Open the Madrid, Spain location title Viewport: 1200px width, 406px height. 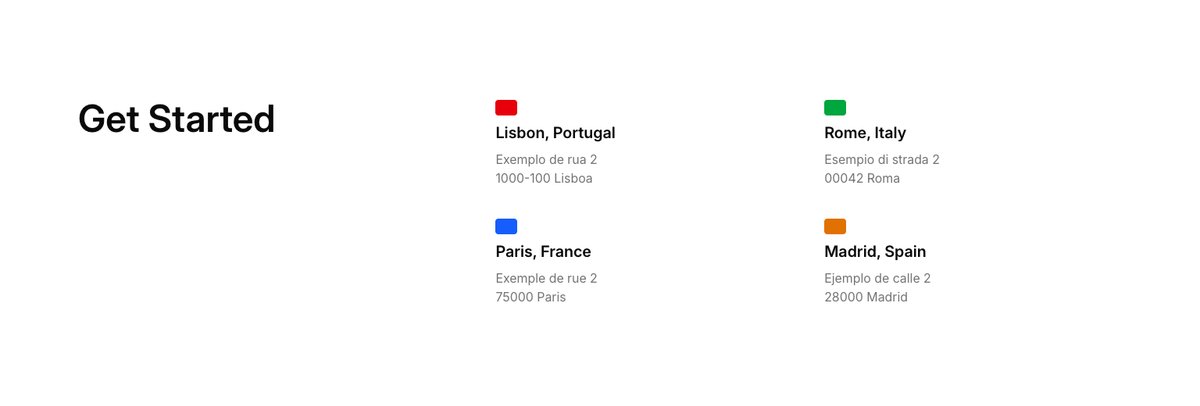click(875, 252)
